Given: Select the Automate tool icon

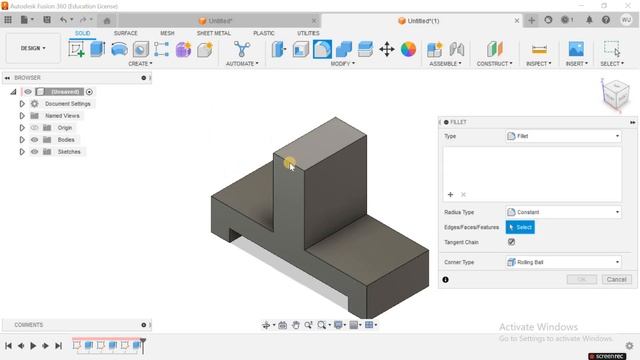Looking at the screenshot, I should tap(242, 49).
